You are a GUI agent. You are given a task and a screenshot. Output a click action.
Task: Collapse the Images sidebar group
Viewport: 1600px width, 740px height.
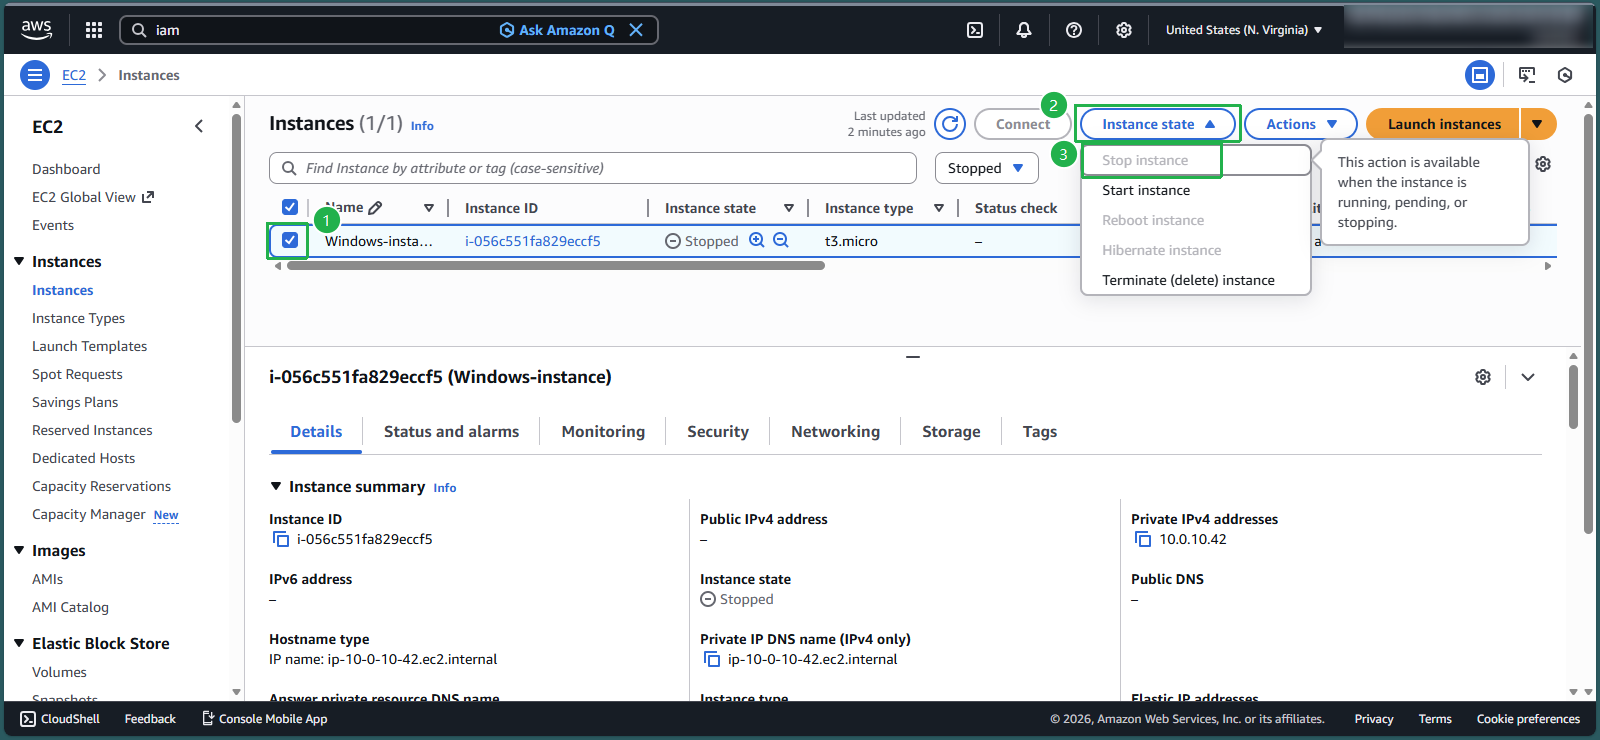tap(19, 550)
